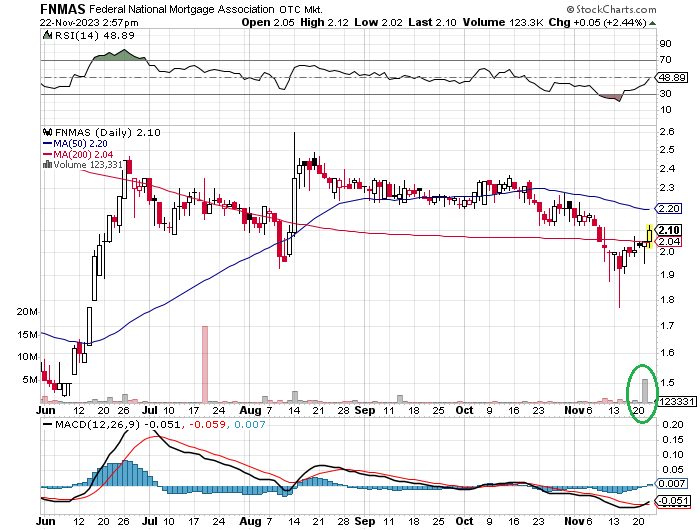Screen dimensions: 700x530
Task: Click the red 2.04 tag on price axis
Action: point(668,242)
